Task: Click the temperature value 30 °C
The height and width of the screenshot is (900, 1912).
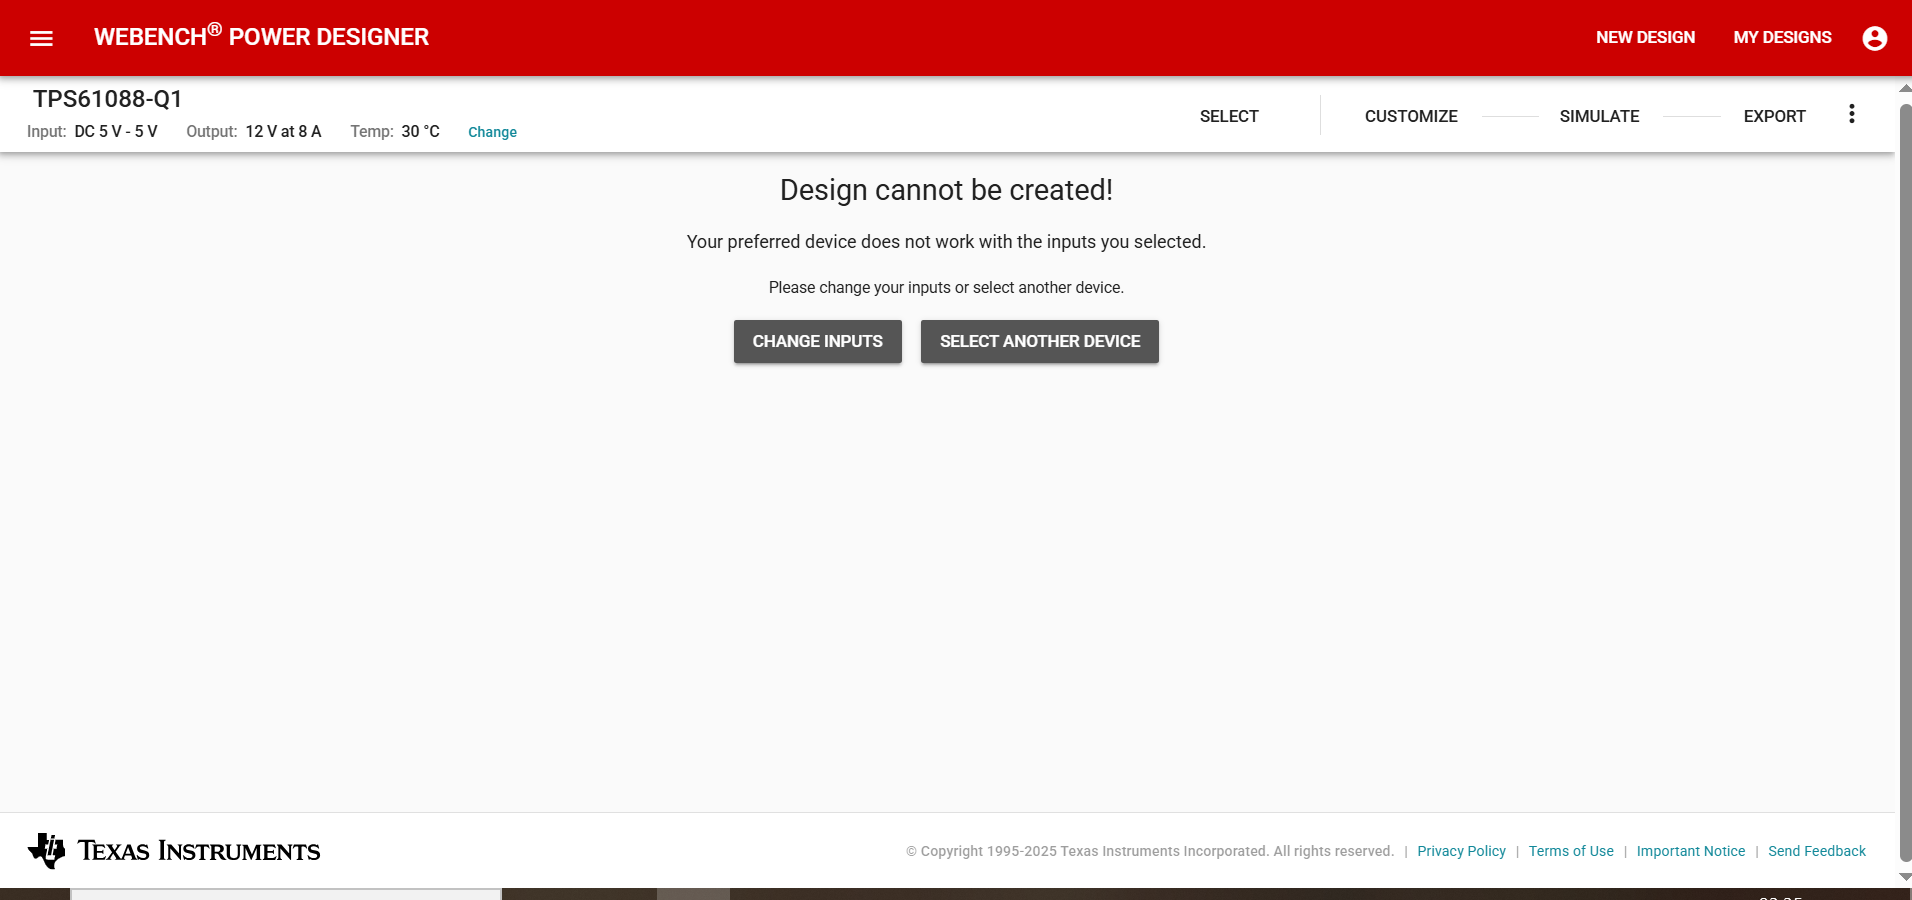Action: tap(421, 131)
